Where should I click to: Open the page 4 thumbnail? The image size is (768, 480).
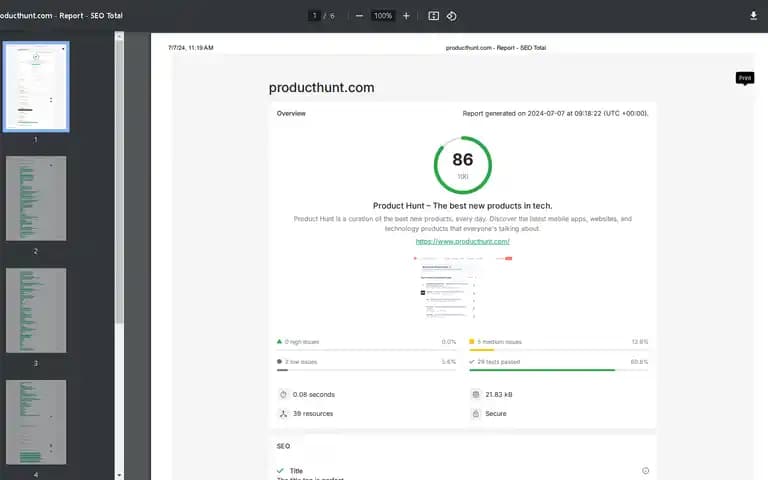point(36,422)
